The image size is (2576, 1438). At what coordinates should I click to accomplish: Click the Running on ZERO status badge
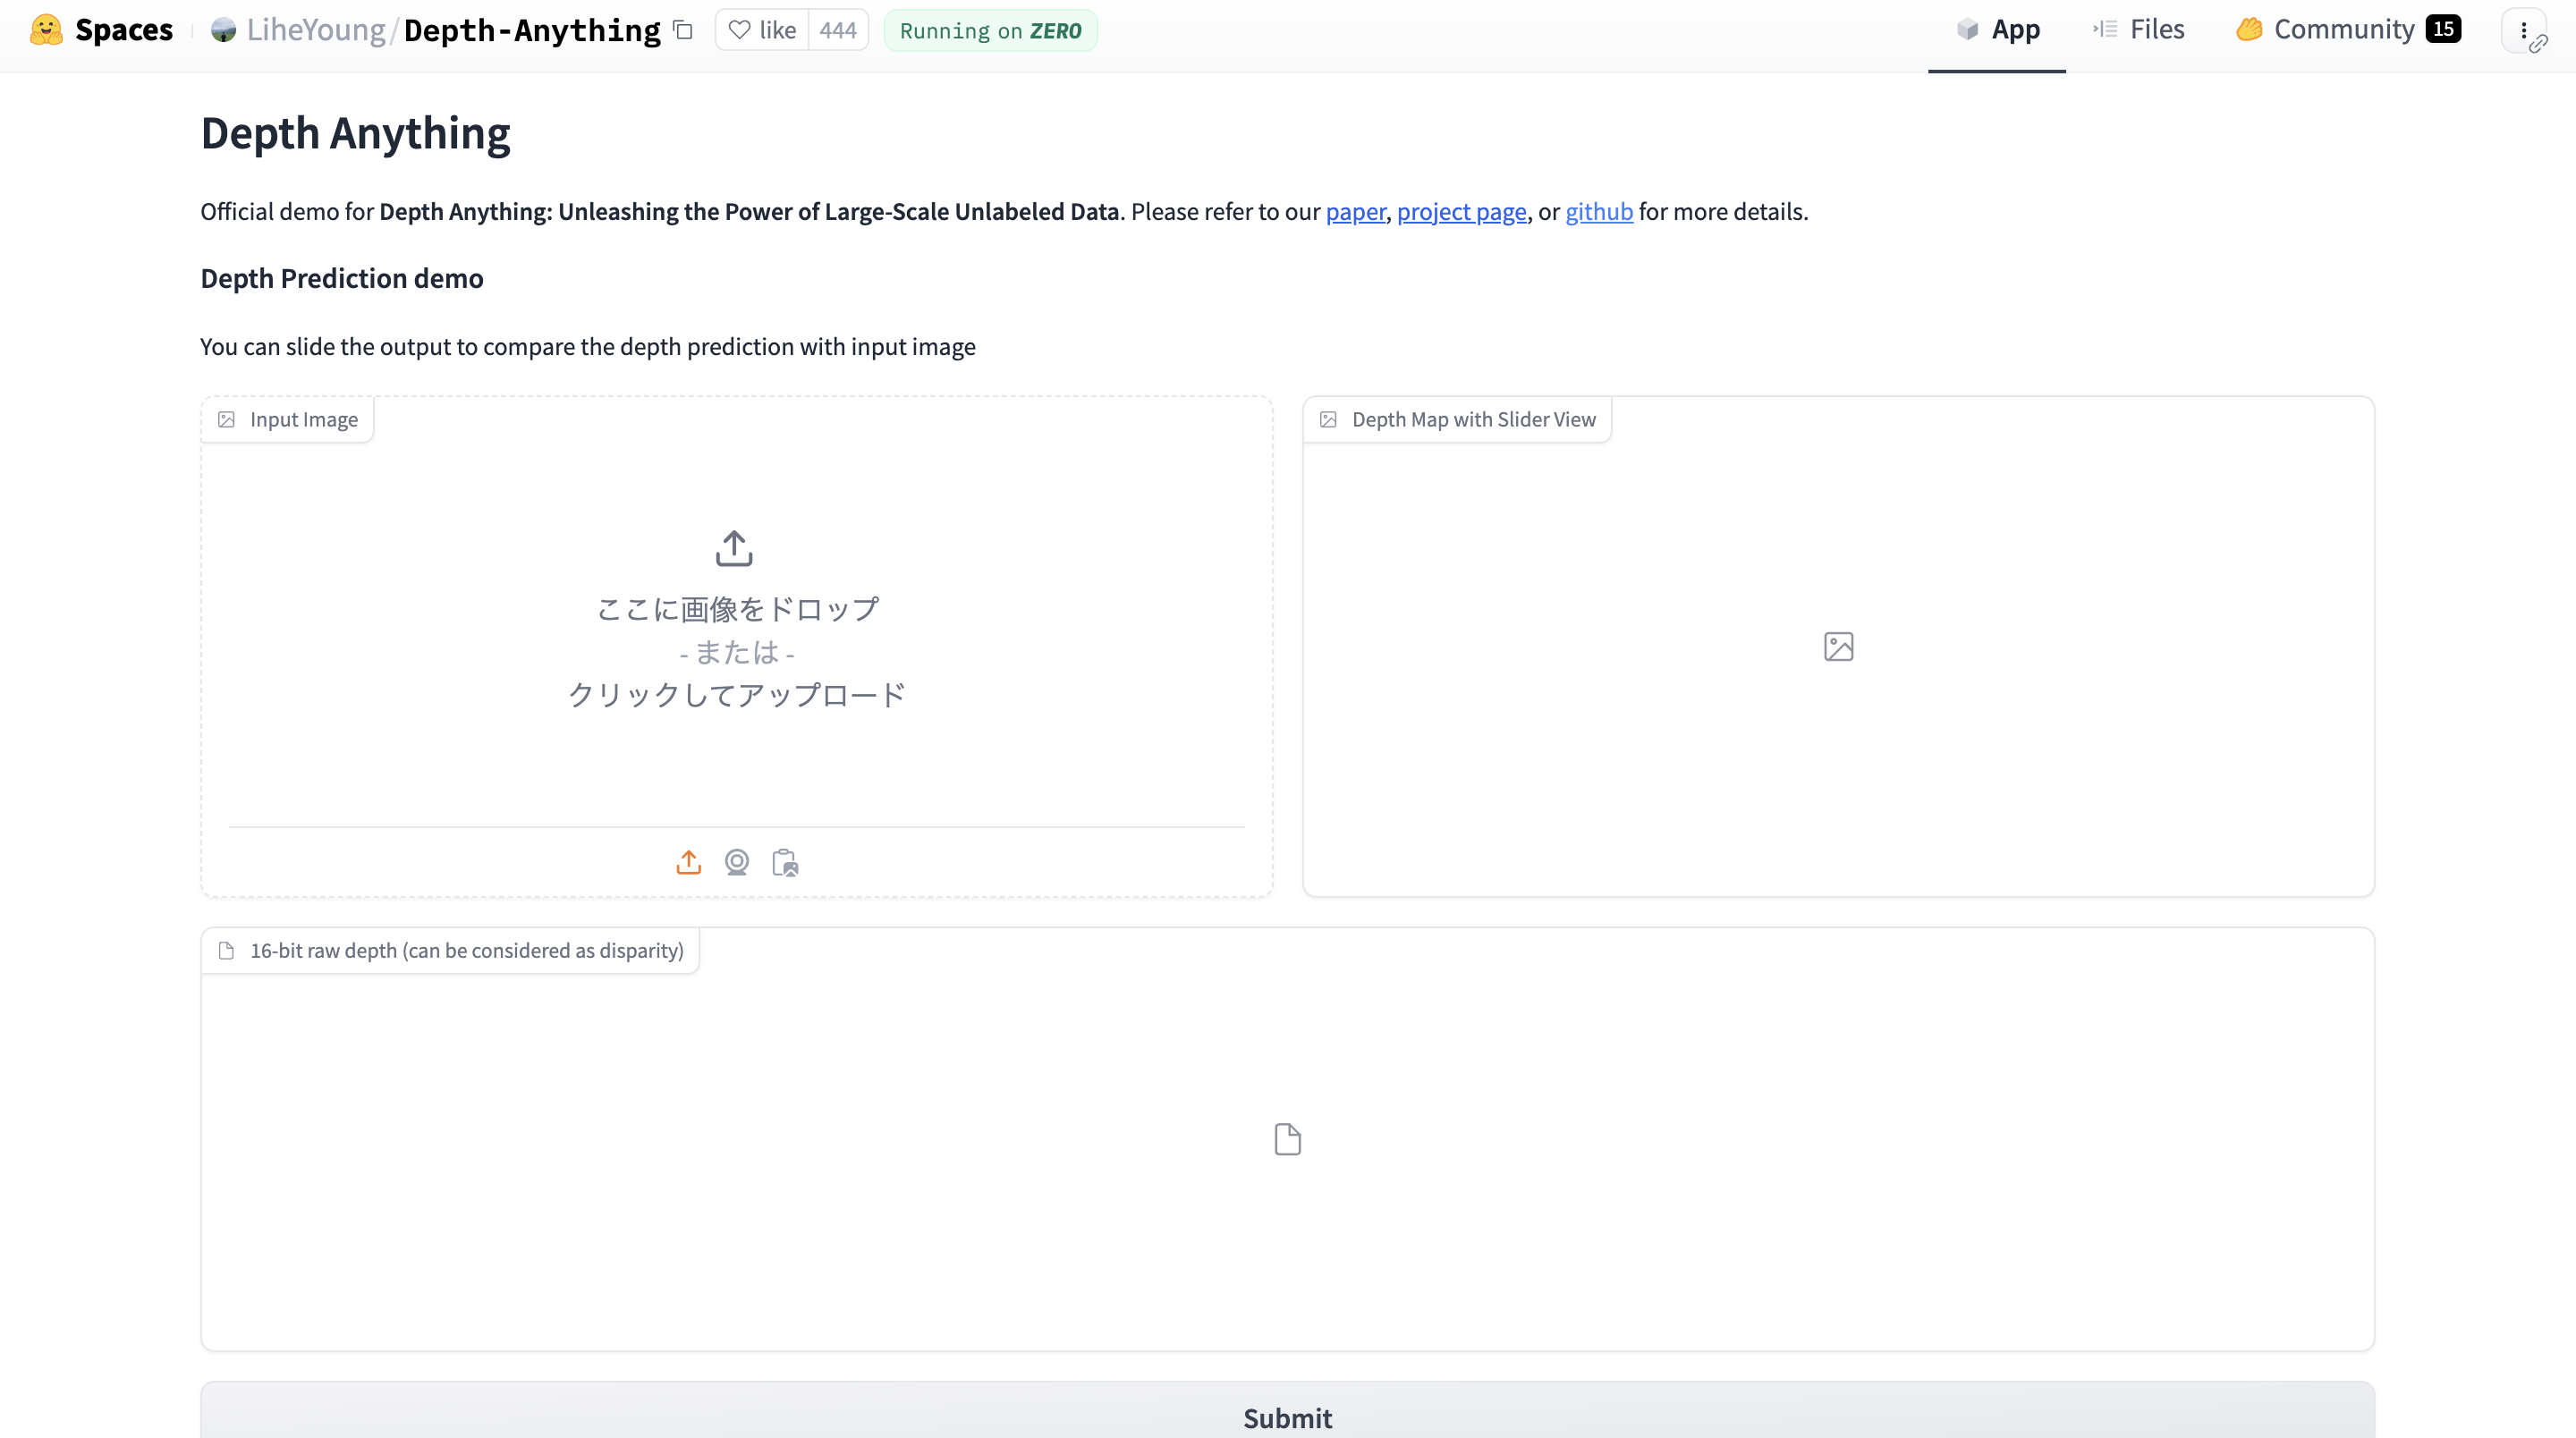990,30
